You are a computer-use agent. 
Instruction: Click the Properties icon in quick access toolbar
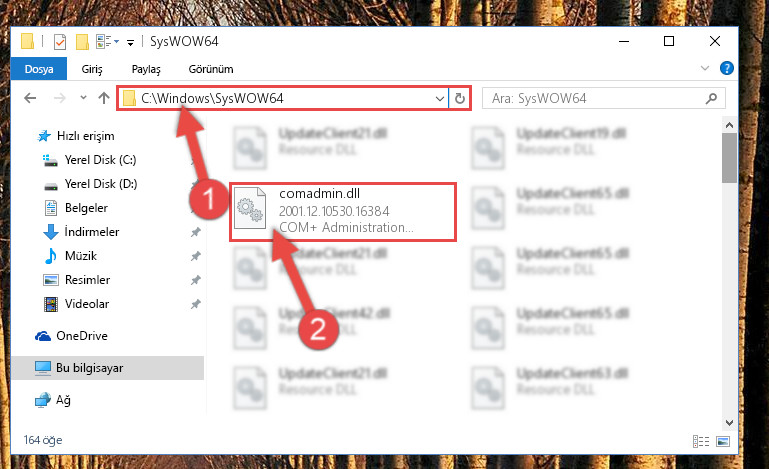(x=60, y=42)
